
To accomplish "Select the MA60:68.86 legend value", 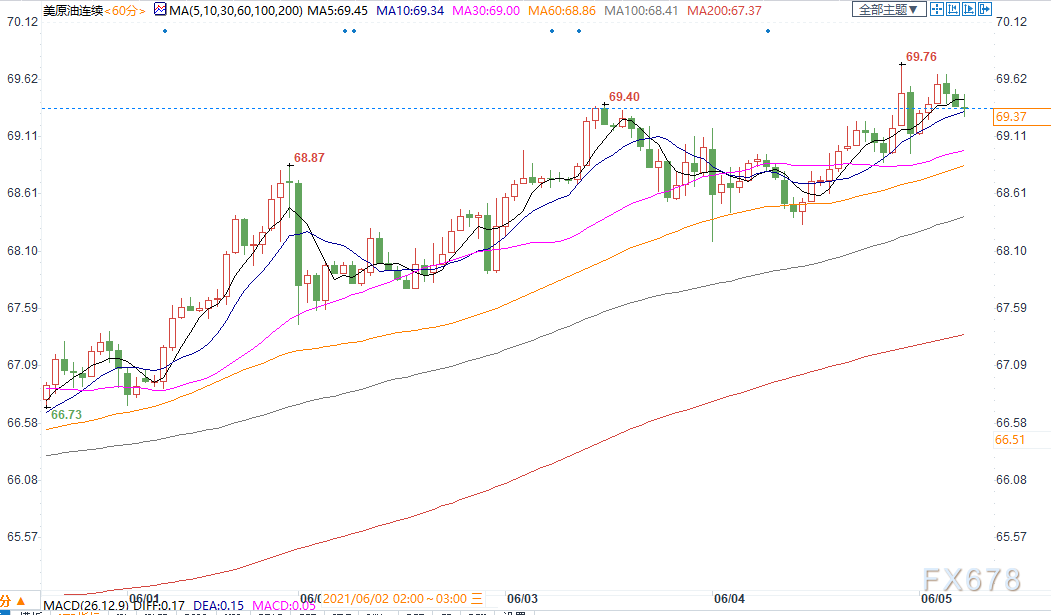I will click(562, 11).
